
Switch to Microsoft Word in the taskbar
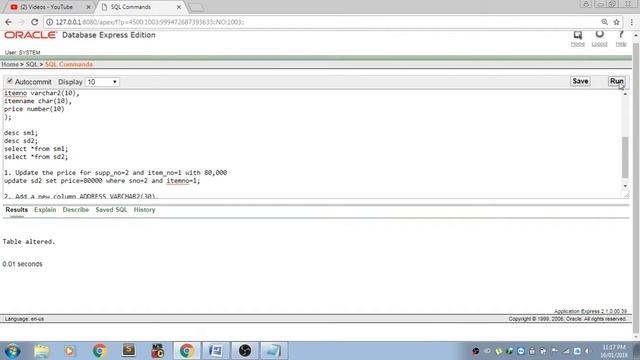[x=216, y=351]
